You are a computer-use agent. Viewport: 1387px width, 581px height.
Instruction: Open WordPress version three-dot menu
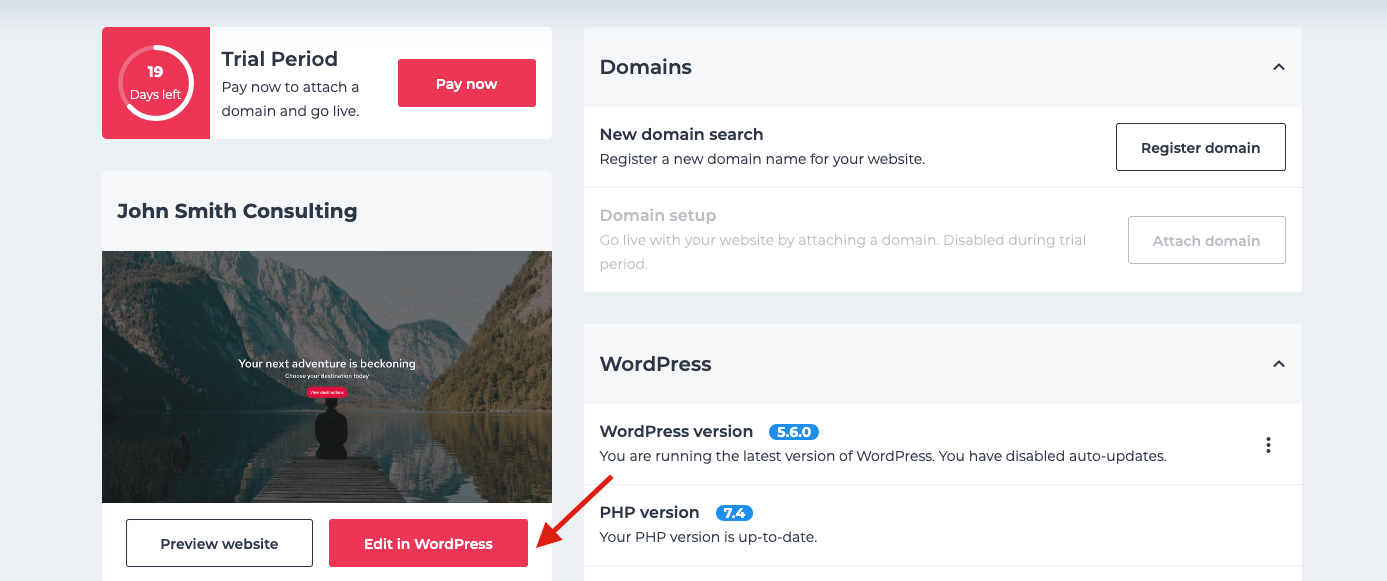coord(1268,445)
